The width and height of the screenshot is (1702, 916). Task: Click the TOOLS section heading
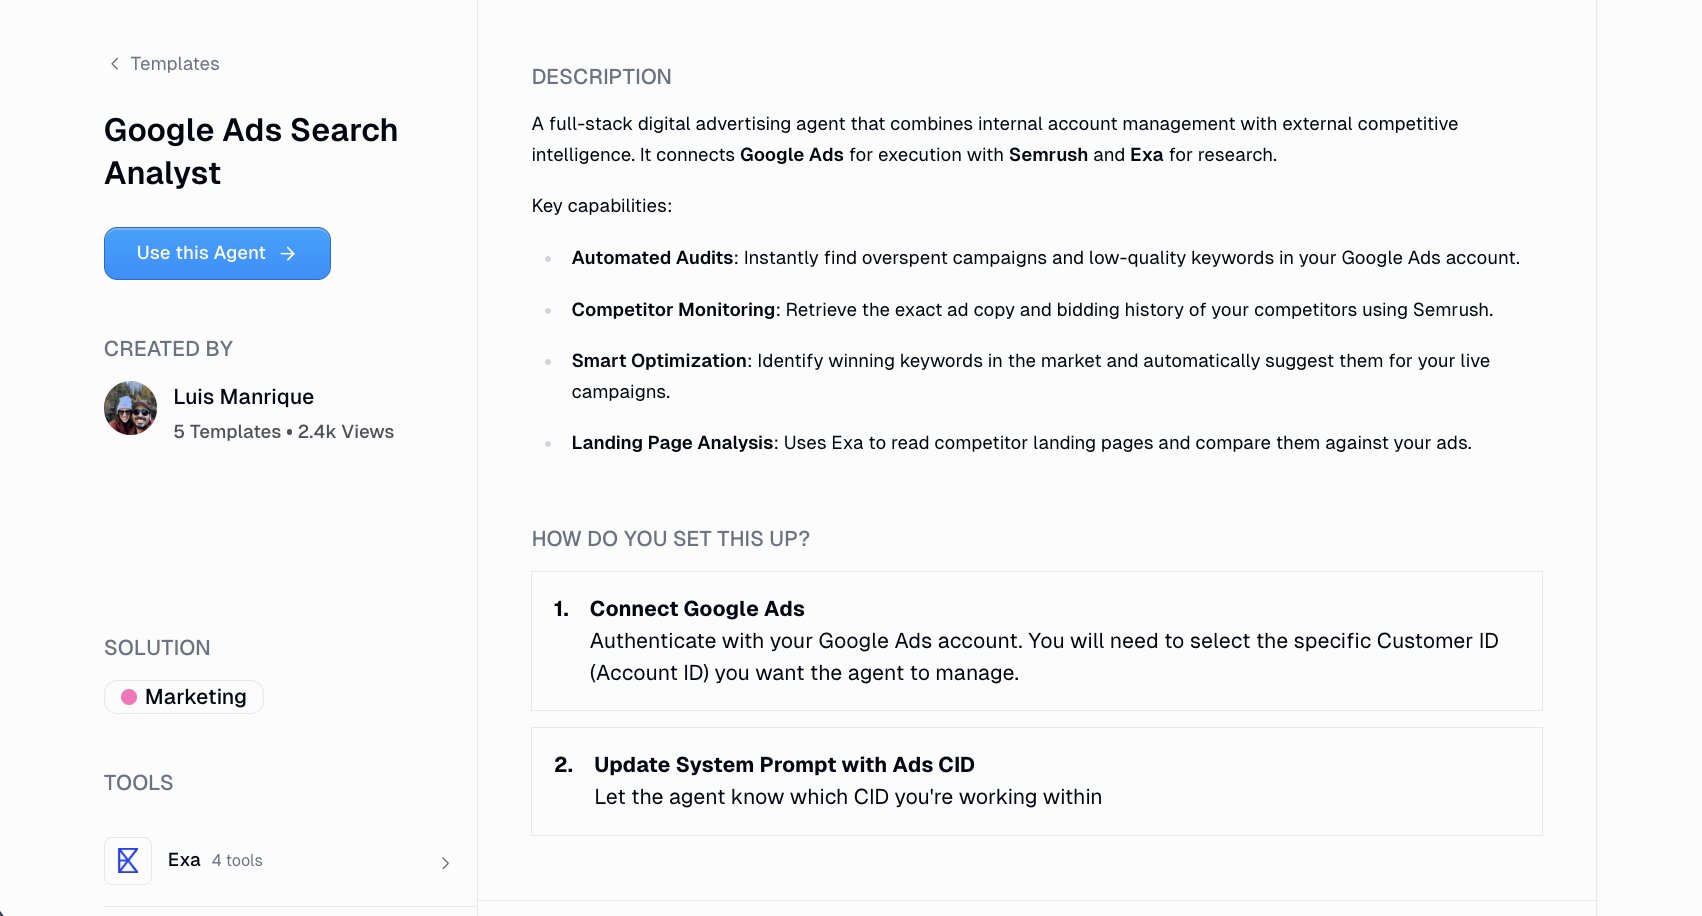(x=138, y=782)
